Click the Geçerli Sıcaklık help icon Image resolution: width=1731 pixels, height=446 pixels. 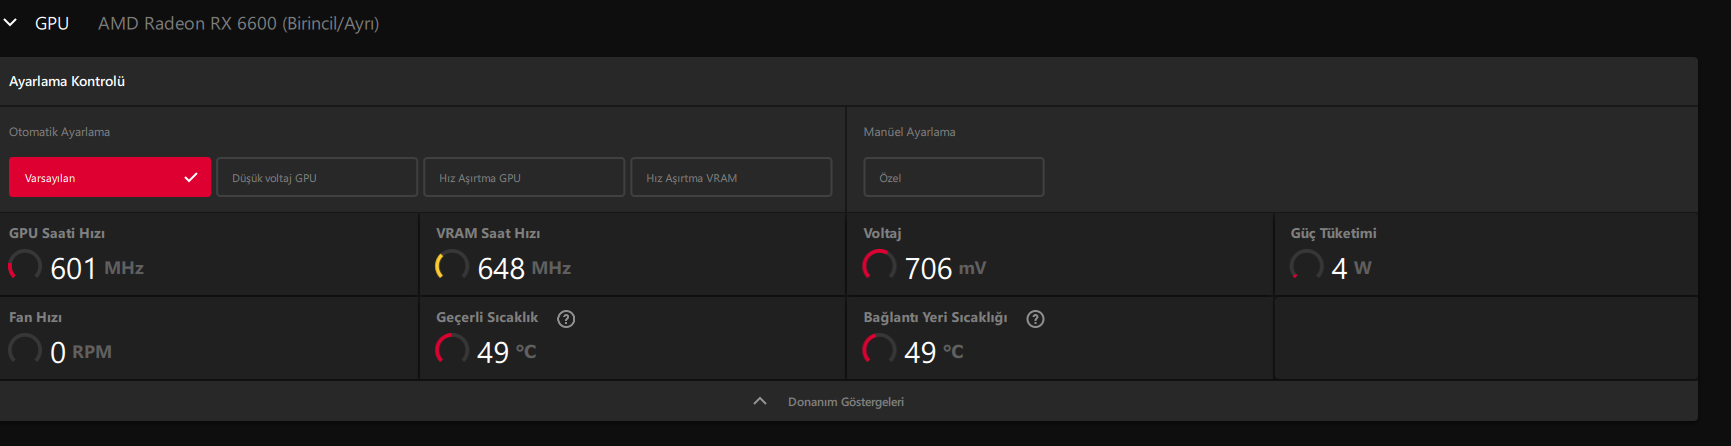566,319
